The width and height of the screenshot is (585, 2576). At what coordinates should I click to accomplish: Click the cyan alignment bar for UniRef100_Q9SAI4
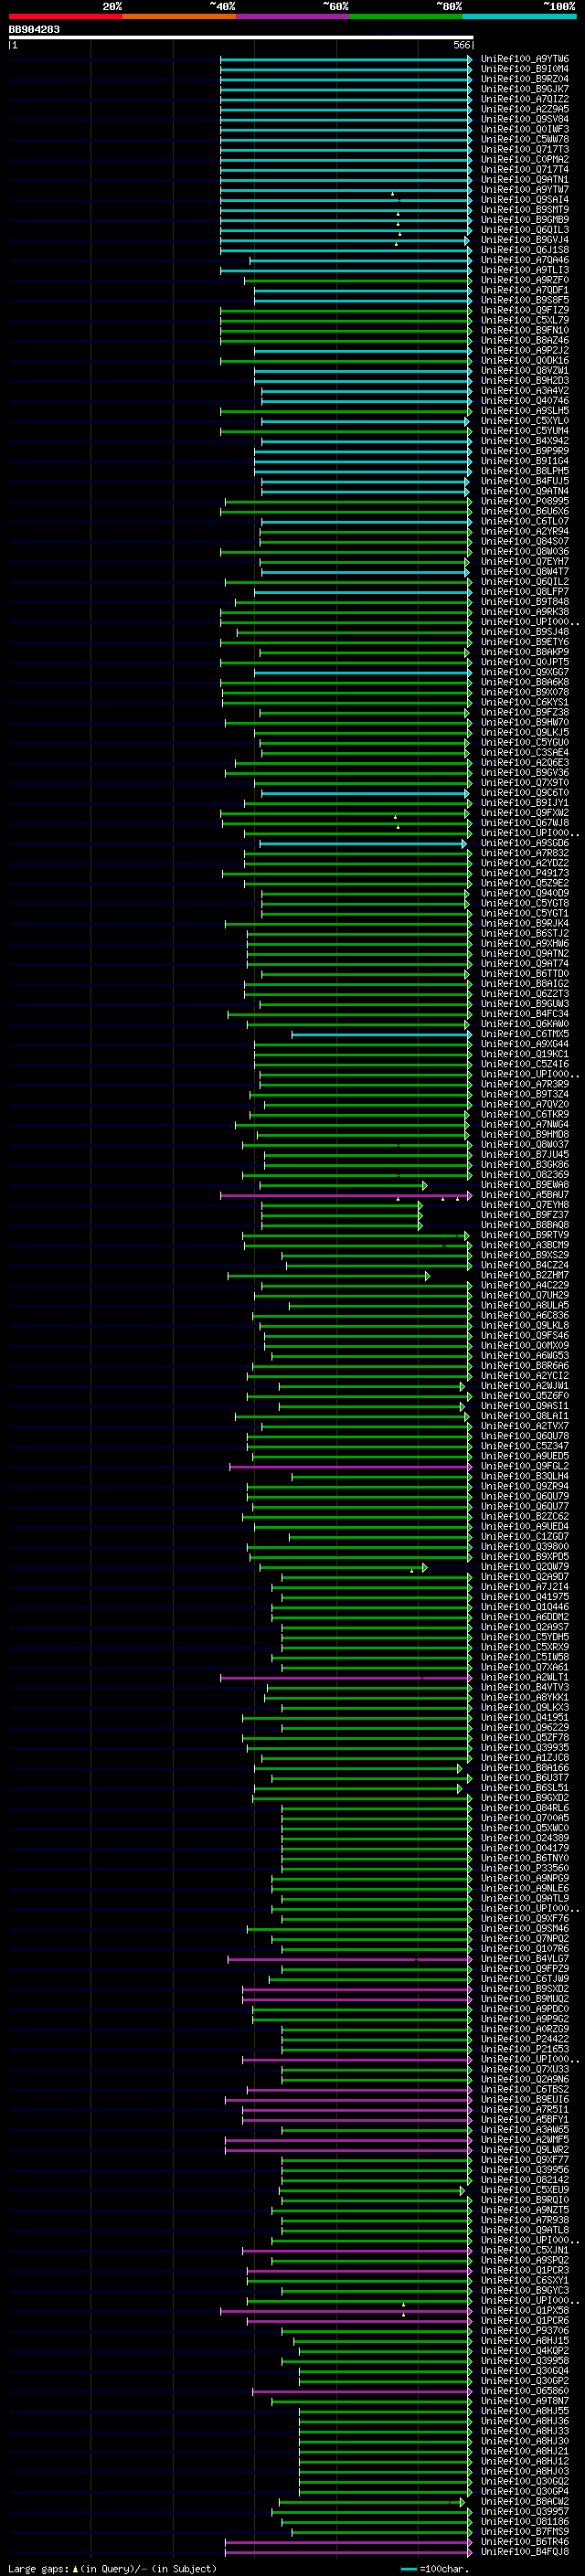point(346,200)
